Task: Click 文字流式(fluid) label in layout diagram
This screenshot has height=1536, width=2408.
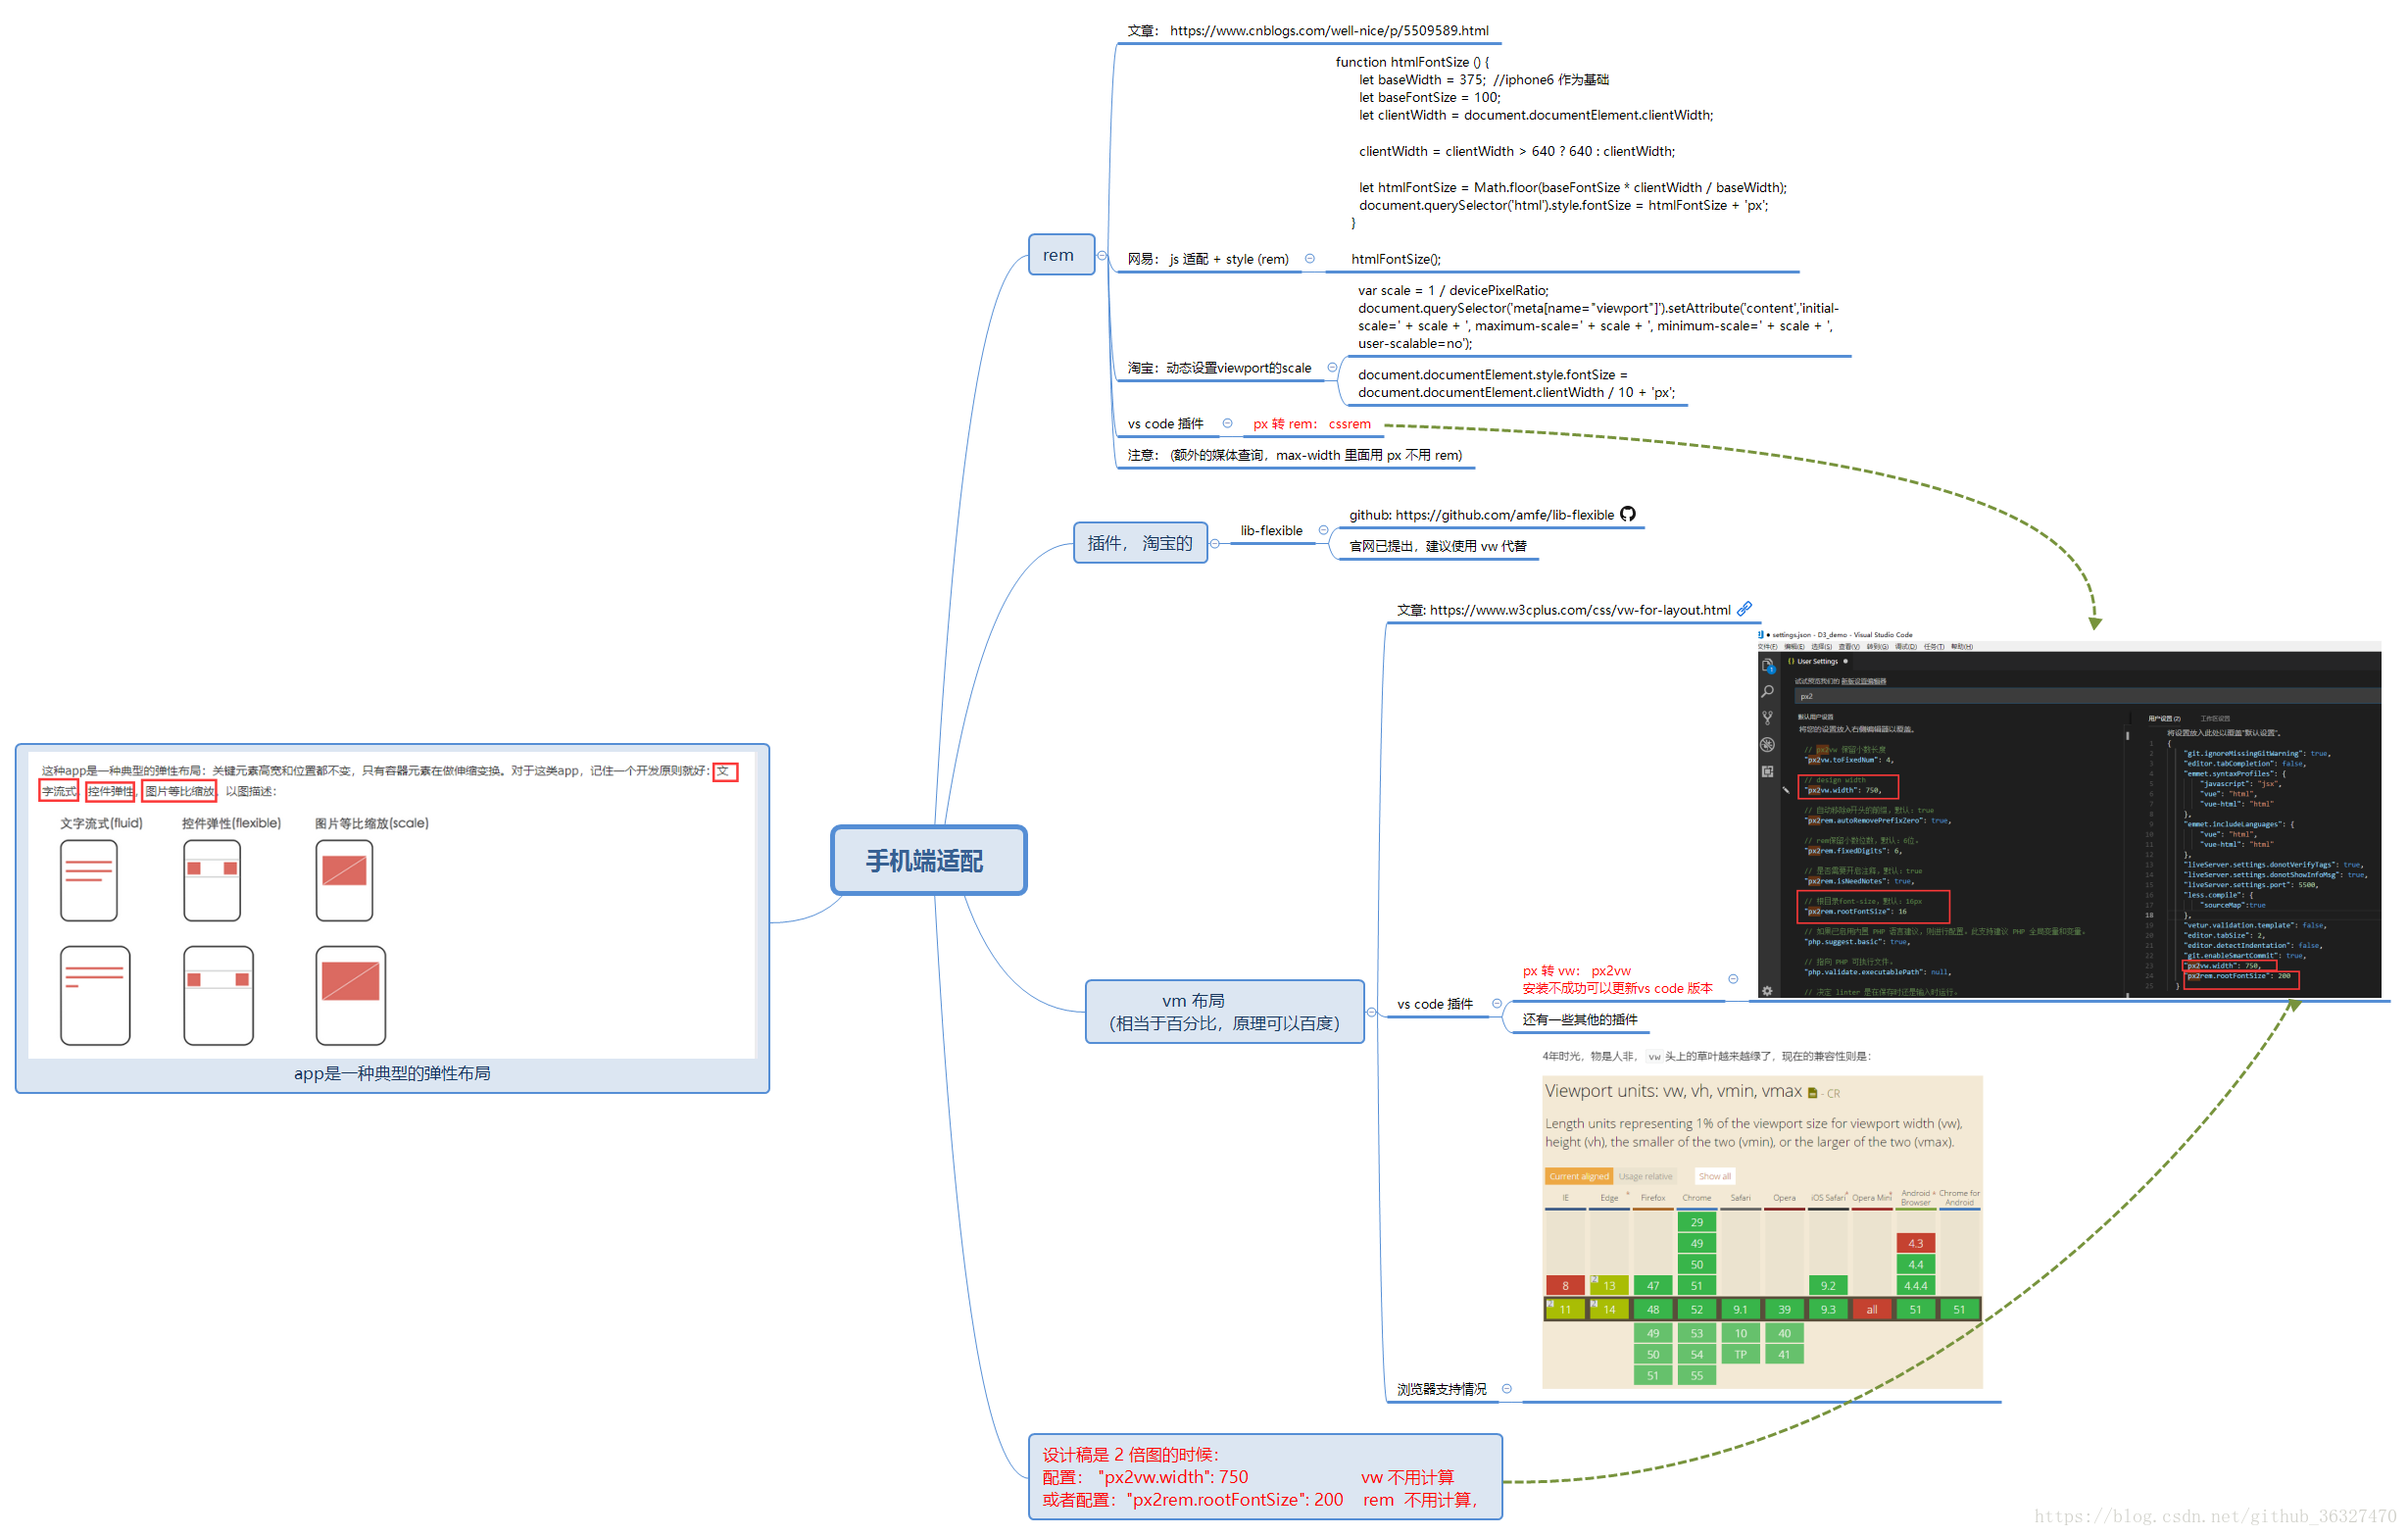Action: click(x=101, y=823)
